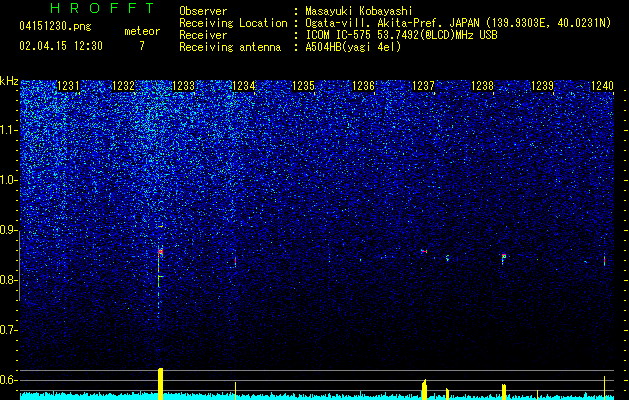The height and width of the screenshot is (400, 629).
Task: Click the 'Receiver' field label
Action: (x=203, y=35)
